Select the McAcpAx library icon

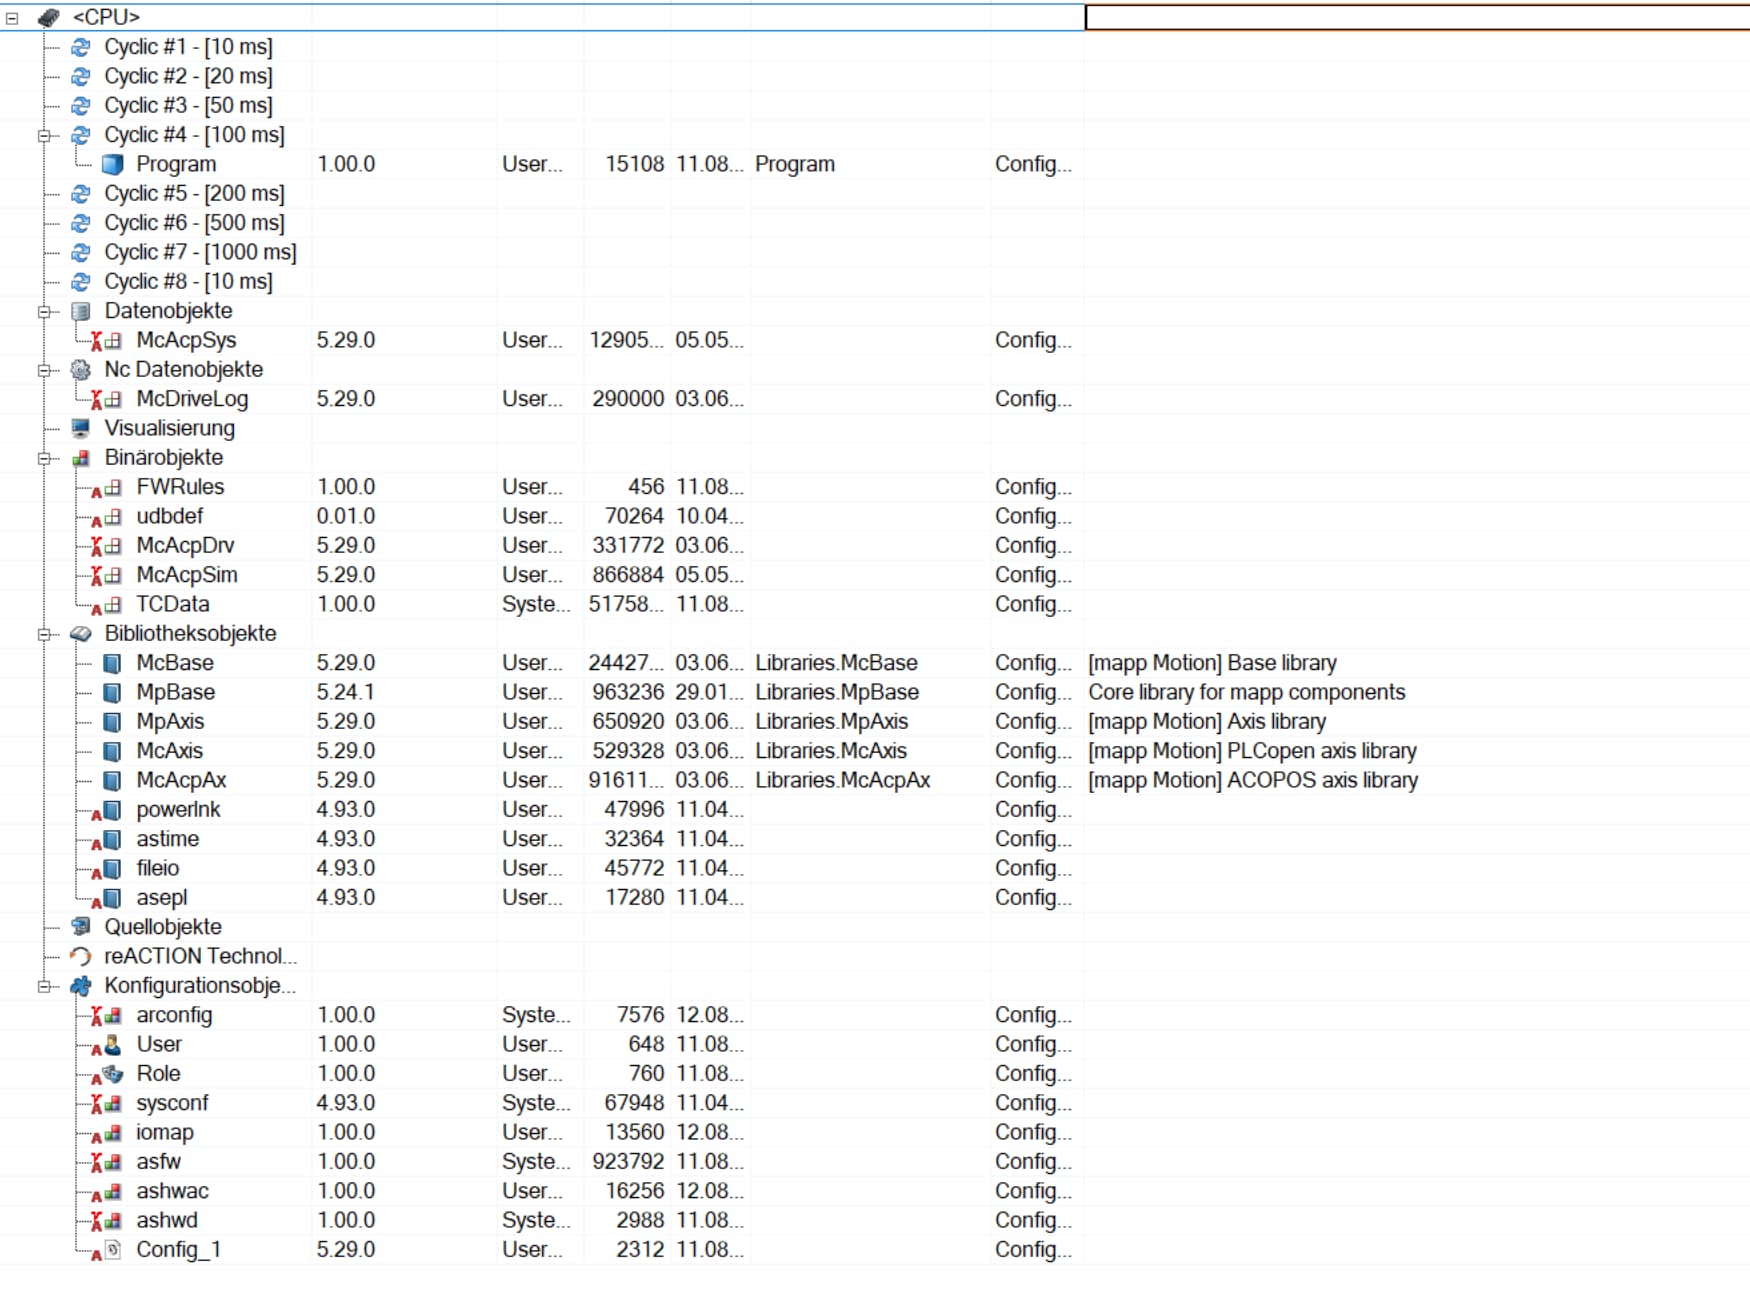[113, 780]
